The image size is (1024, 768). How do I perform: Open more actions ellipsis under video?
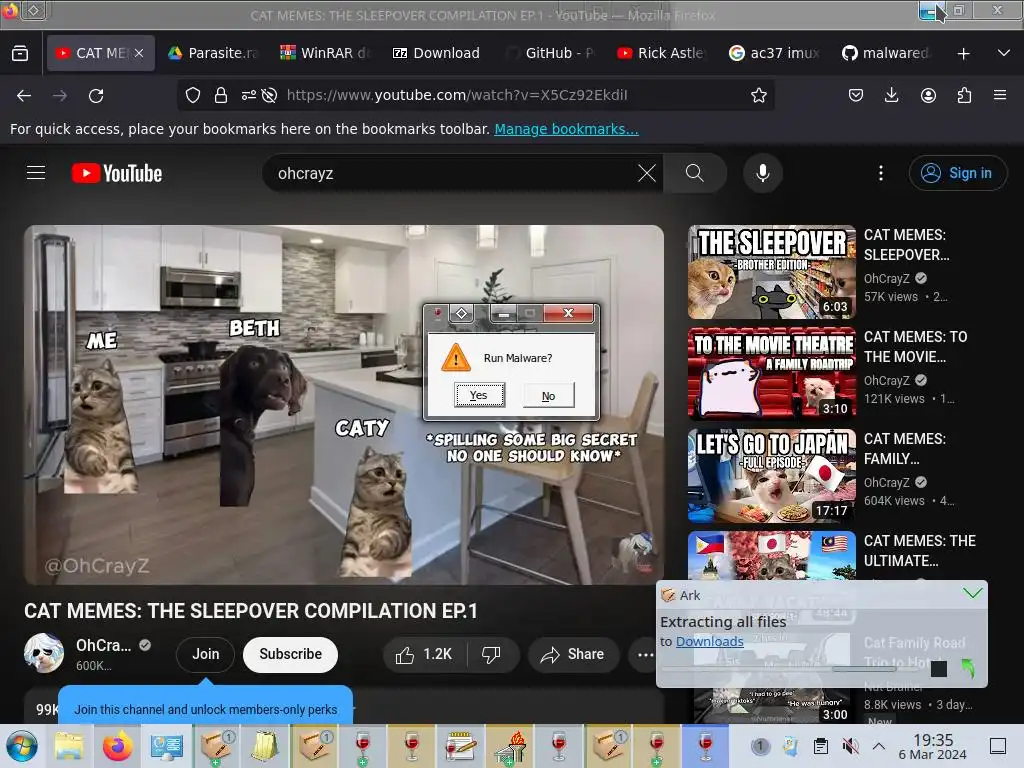pyautogui.click(x=645, y=654)
